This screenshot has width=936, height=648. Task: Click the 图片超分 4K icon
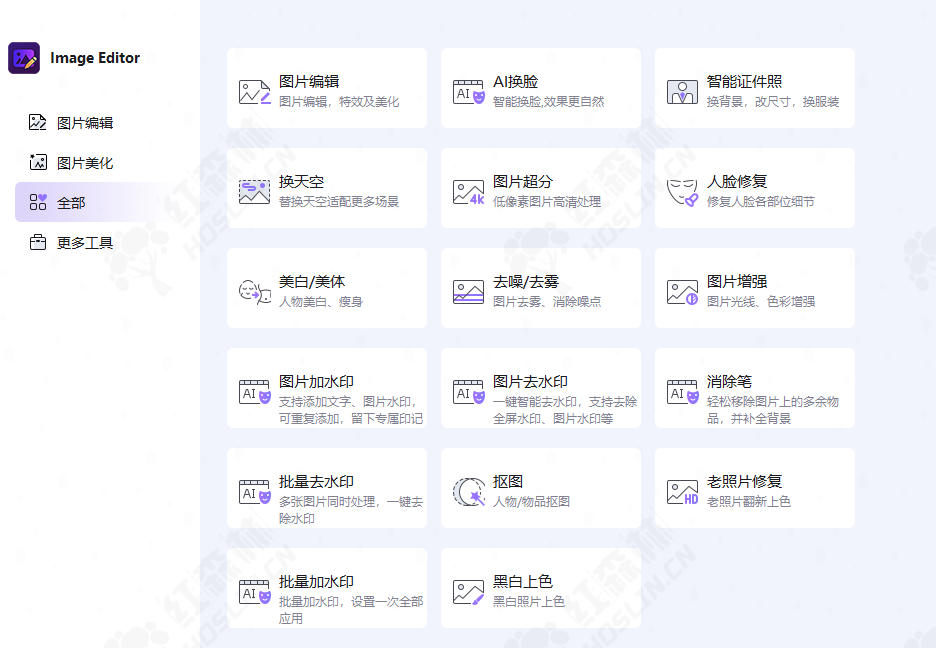tap(469, 192)
